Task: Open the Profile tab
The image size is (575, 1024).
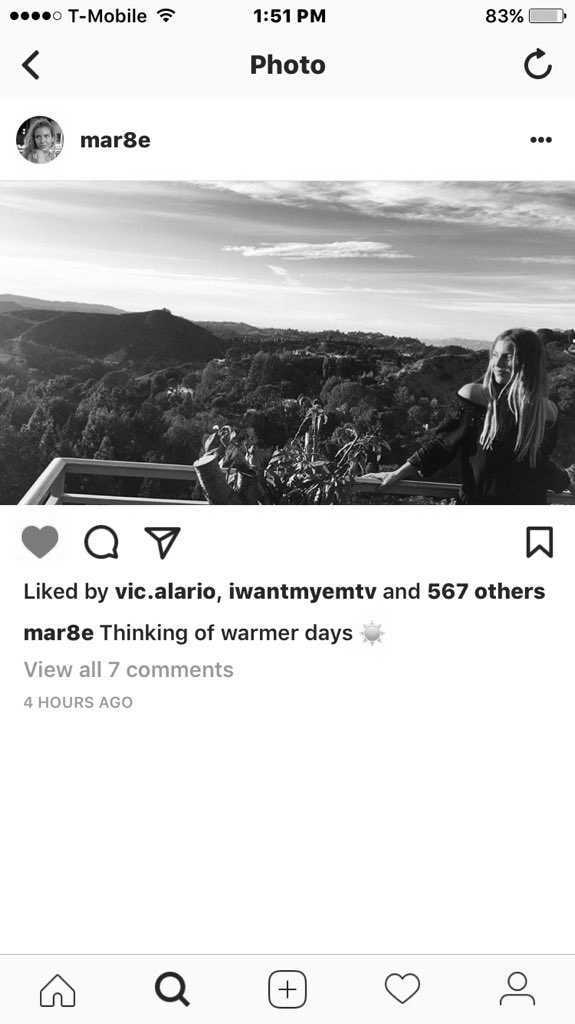Action: (x=518, y=989)
